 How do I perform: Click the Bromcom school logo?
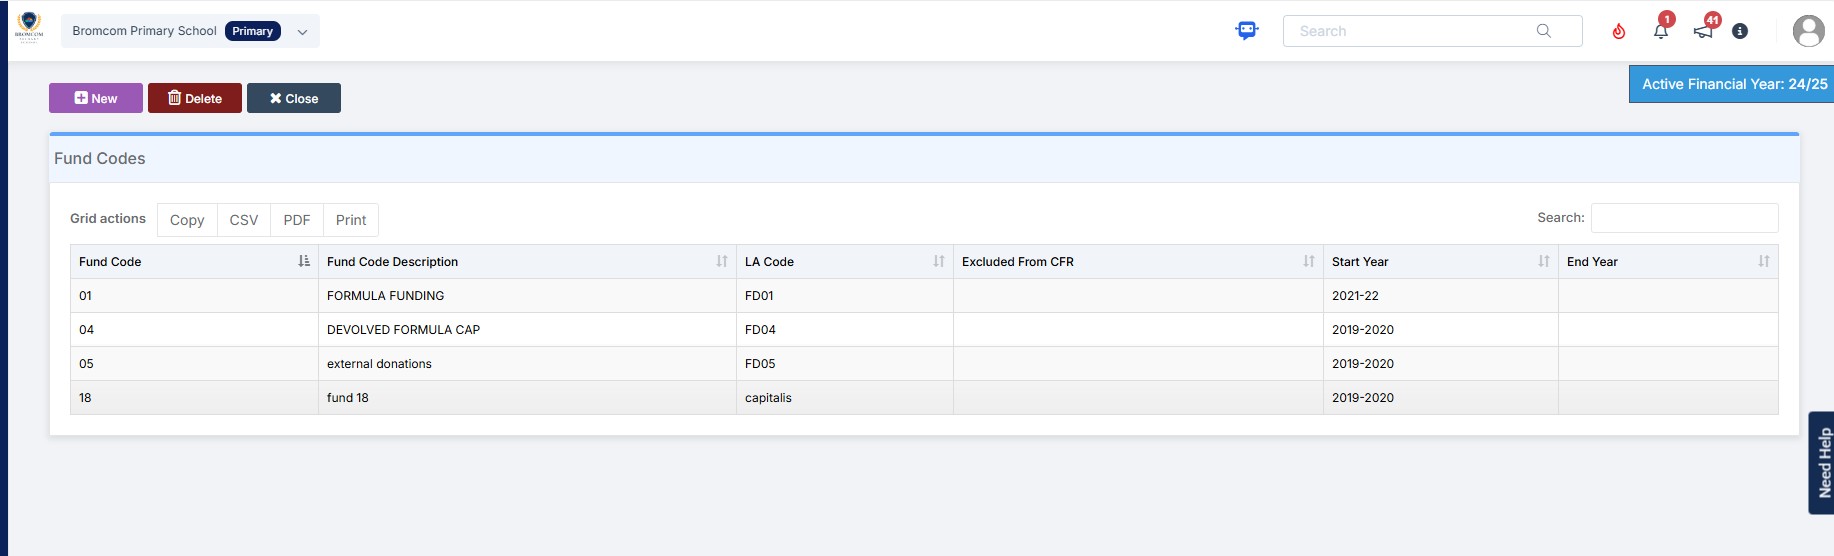click(29, 28)
